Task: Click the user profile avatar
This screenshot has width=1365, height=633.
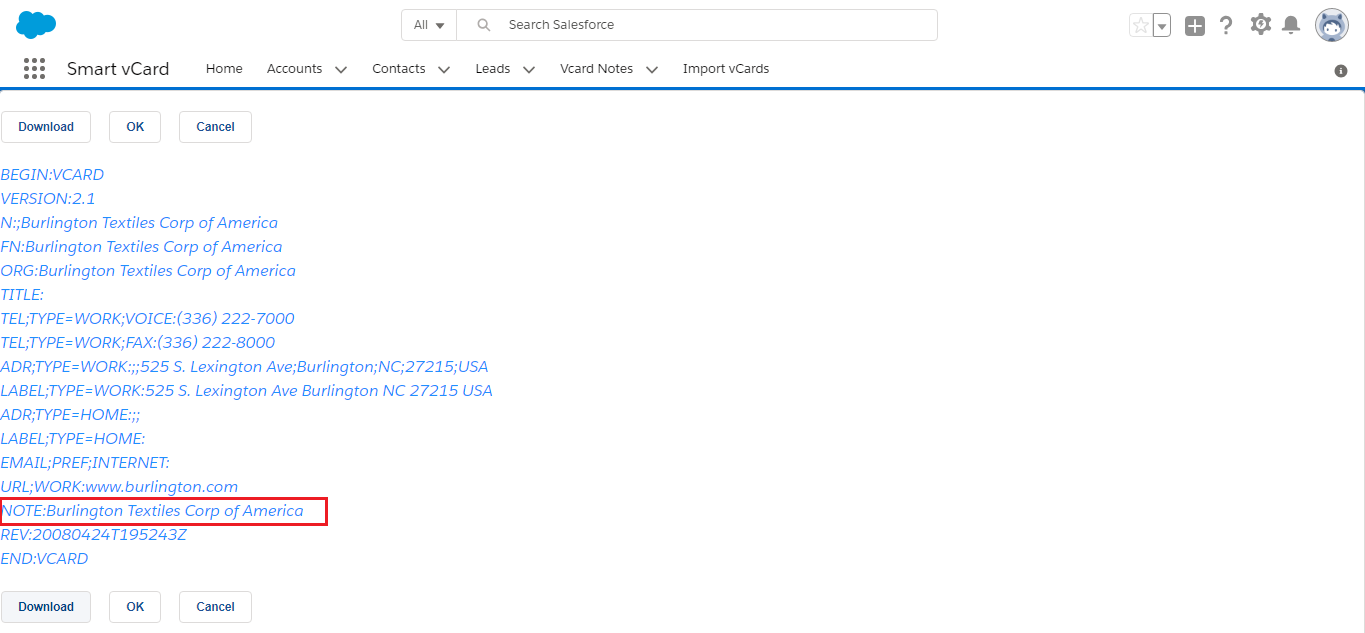Action: tap(1331, 25)
